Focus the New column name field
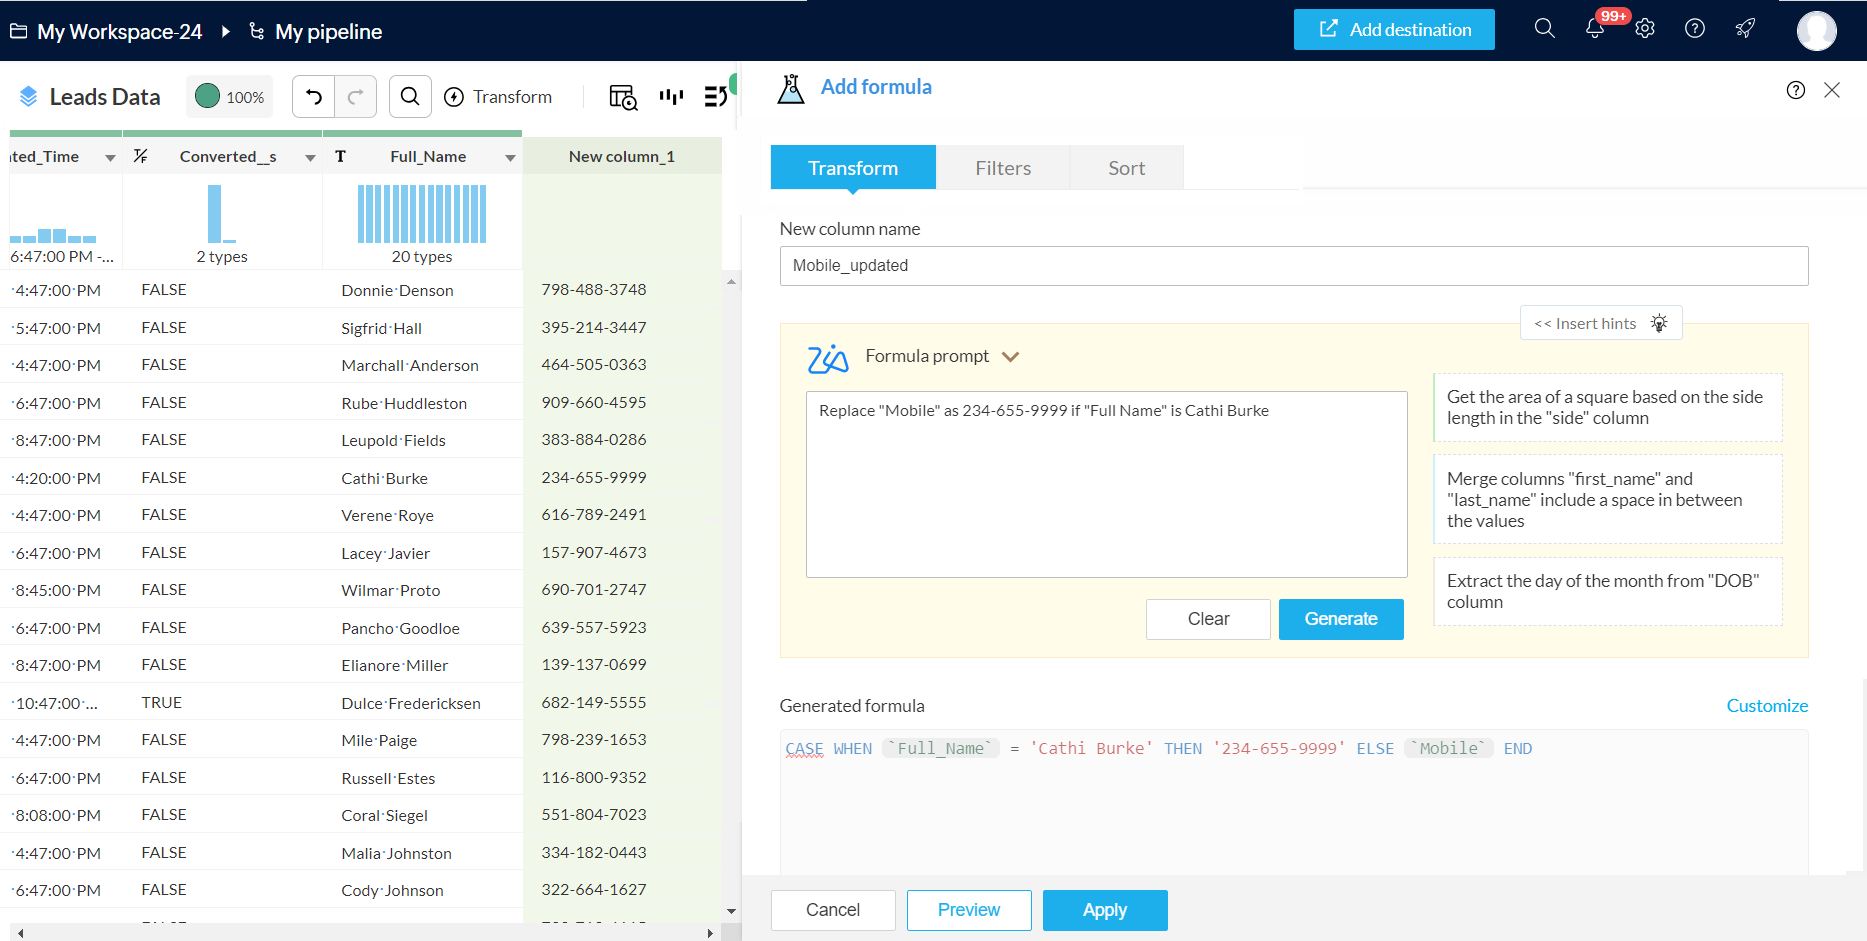This screenshot has height=941, width=1867. (1294, 266)
